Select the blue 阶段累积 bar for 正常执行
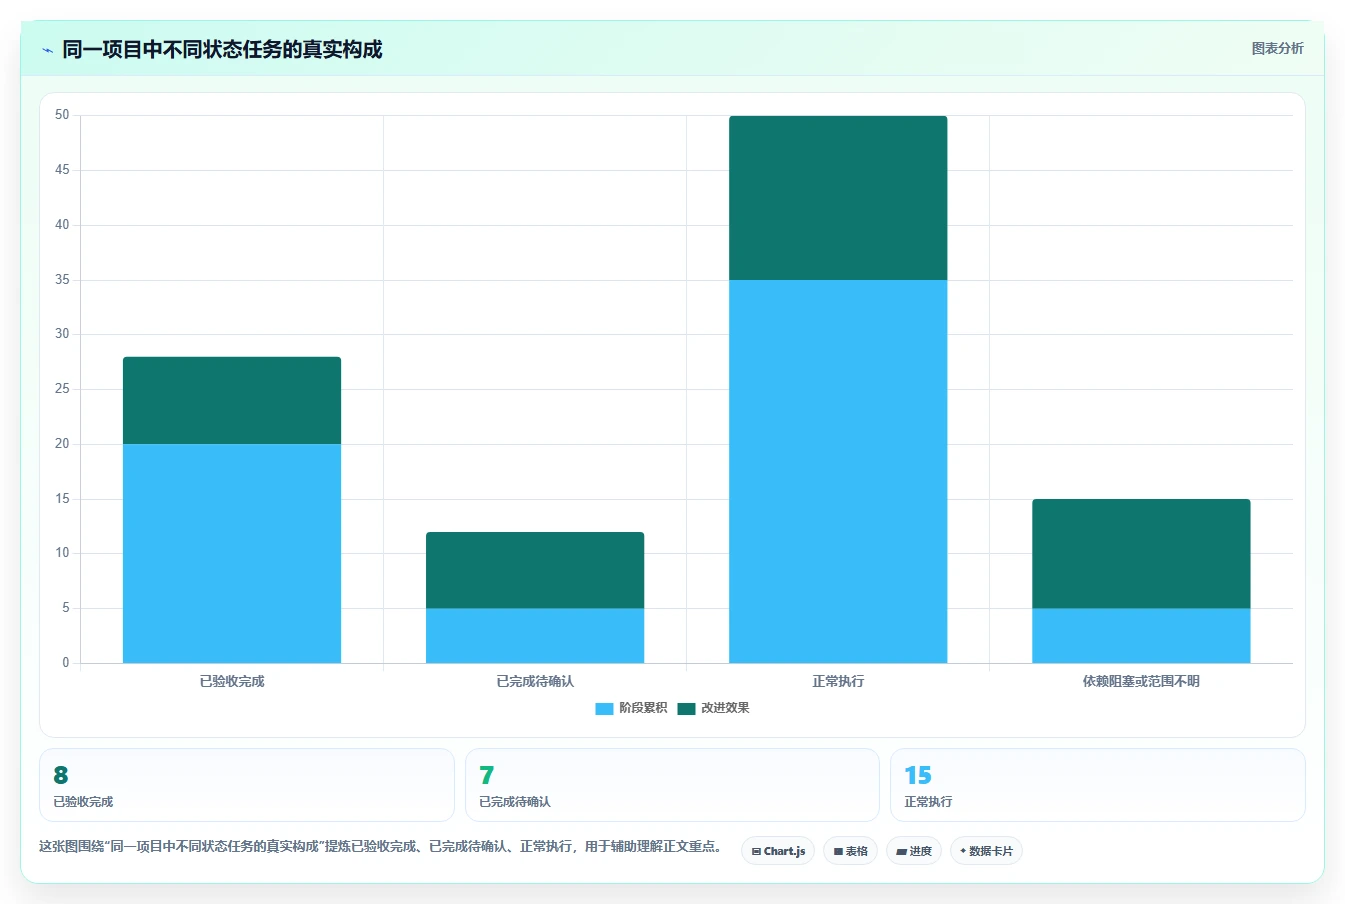This screenshot has width=1345, height=904. pyautogui.click(x=838, y=471)
